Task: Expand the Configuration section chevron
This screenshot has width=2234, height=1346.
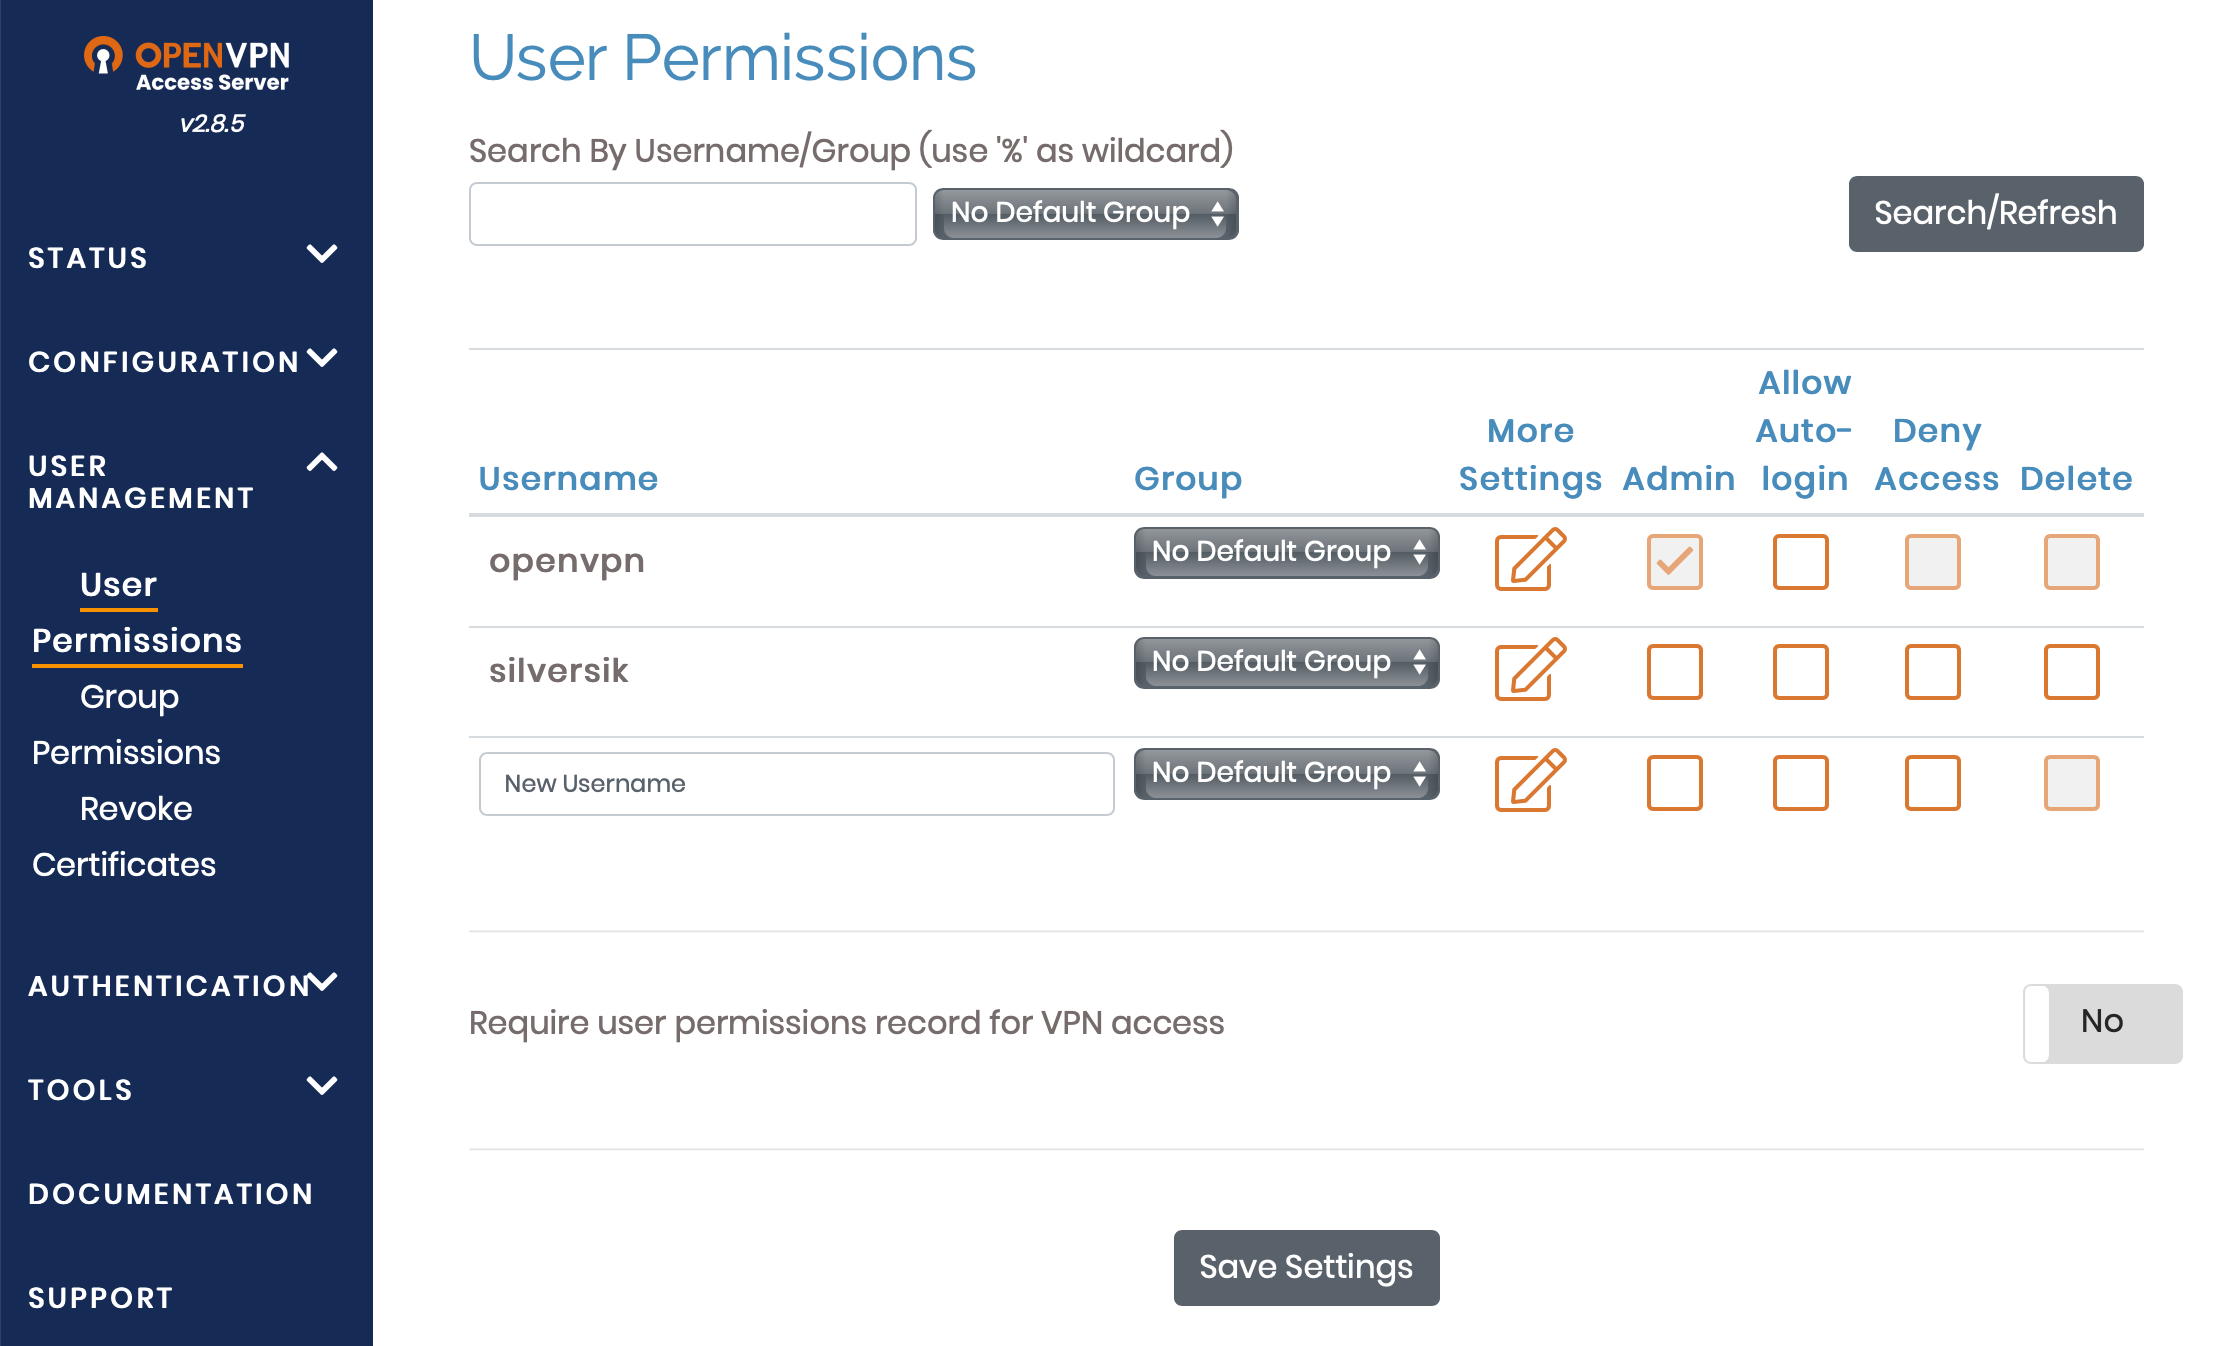Action: (321, 358)
